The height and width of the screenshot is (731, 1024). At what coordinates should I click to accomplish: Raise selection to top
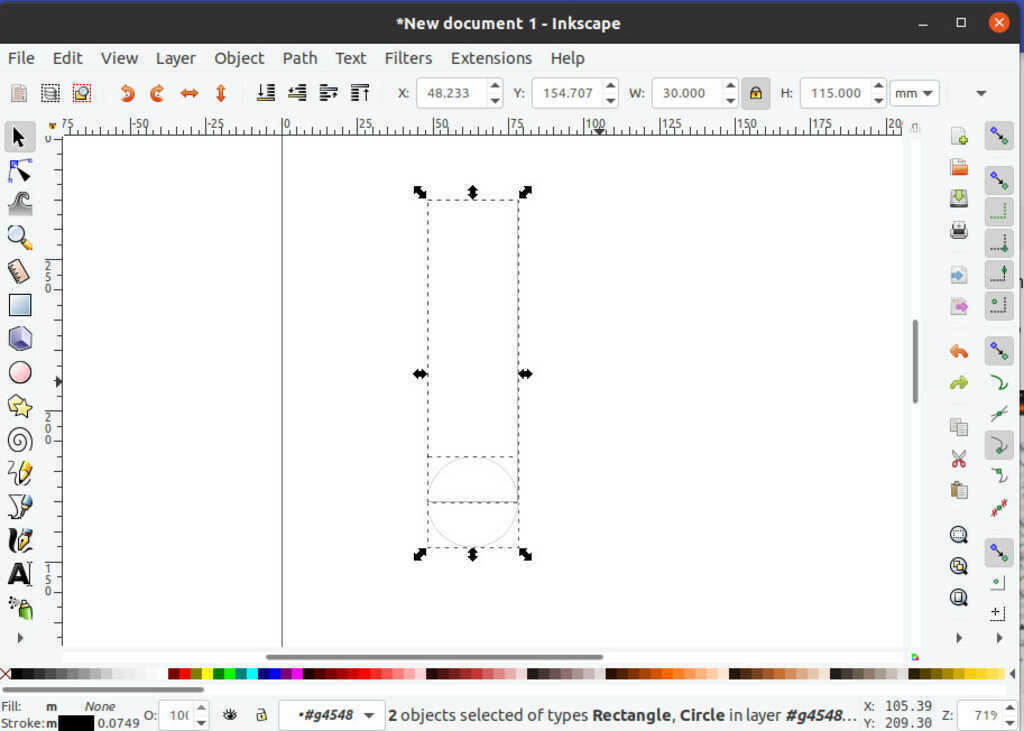click(360, 93)
